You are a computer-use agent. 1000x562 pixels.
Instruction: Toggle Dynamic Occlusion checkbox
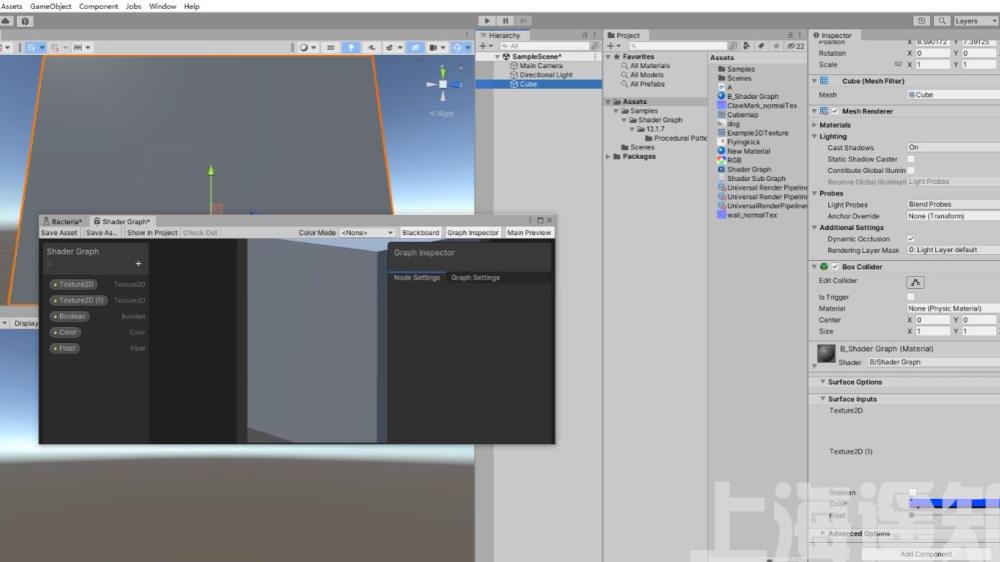pyautogui.click(x=911, y=239)
